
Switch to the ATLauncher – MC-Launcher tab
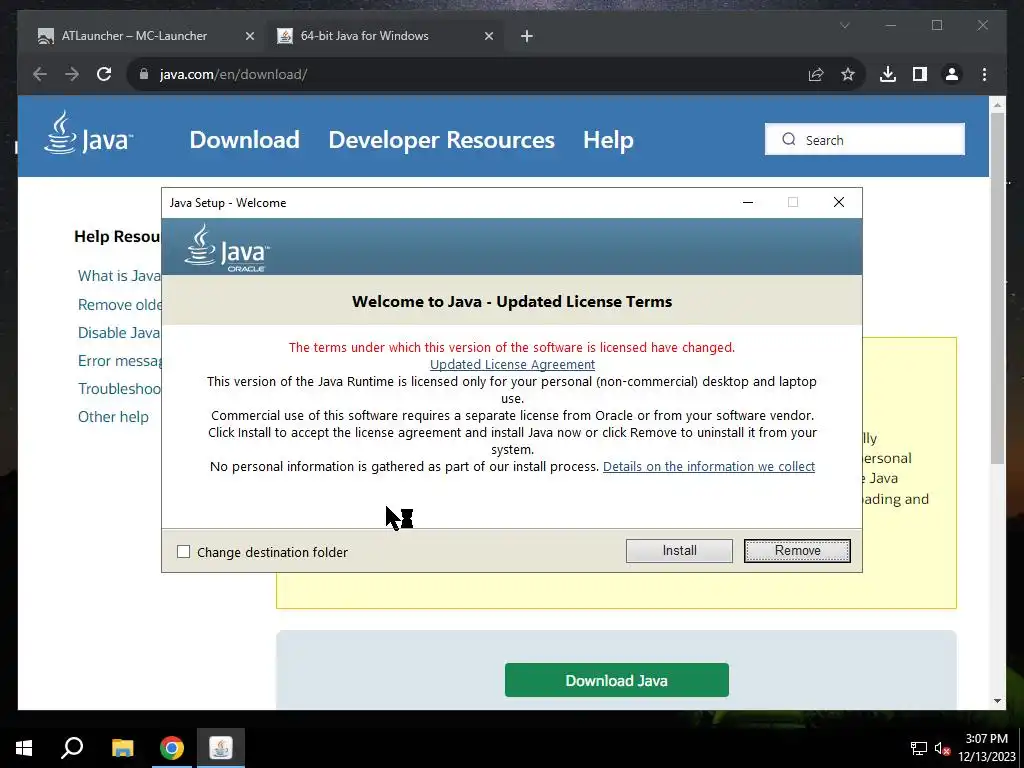[x=134, y=36]
